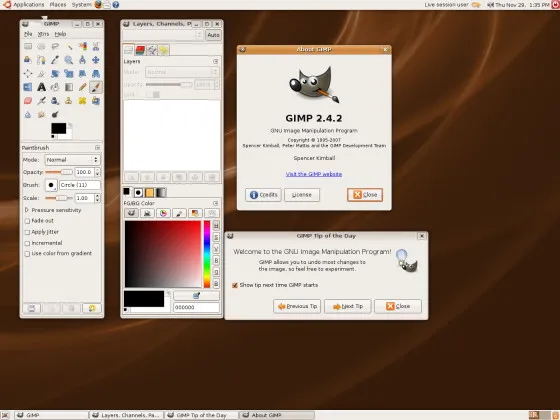Screen dimensions: 560x420
Task: Select the Clone stamp tool
Action: click(x=69, y=101)
